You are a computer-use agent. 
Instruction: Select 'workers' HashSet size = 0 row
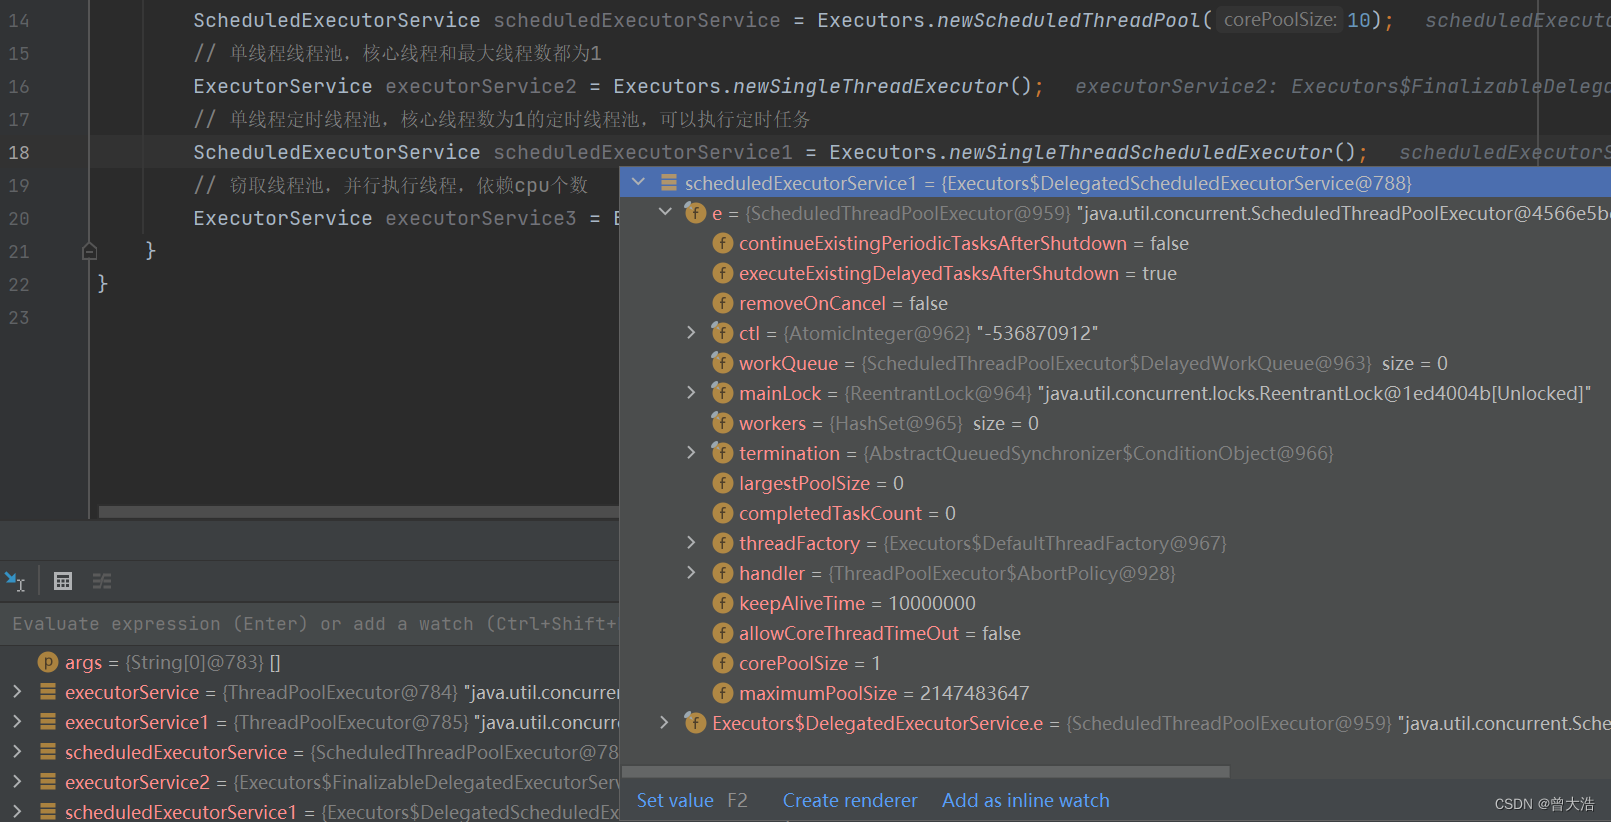(1115, 423)
